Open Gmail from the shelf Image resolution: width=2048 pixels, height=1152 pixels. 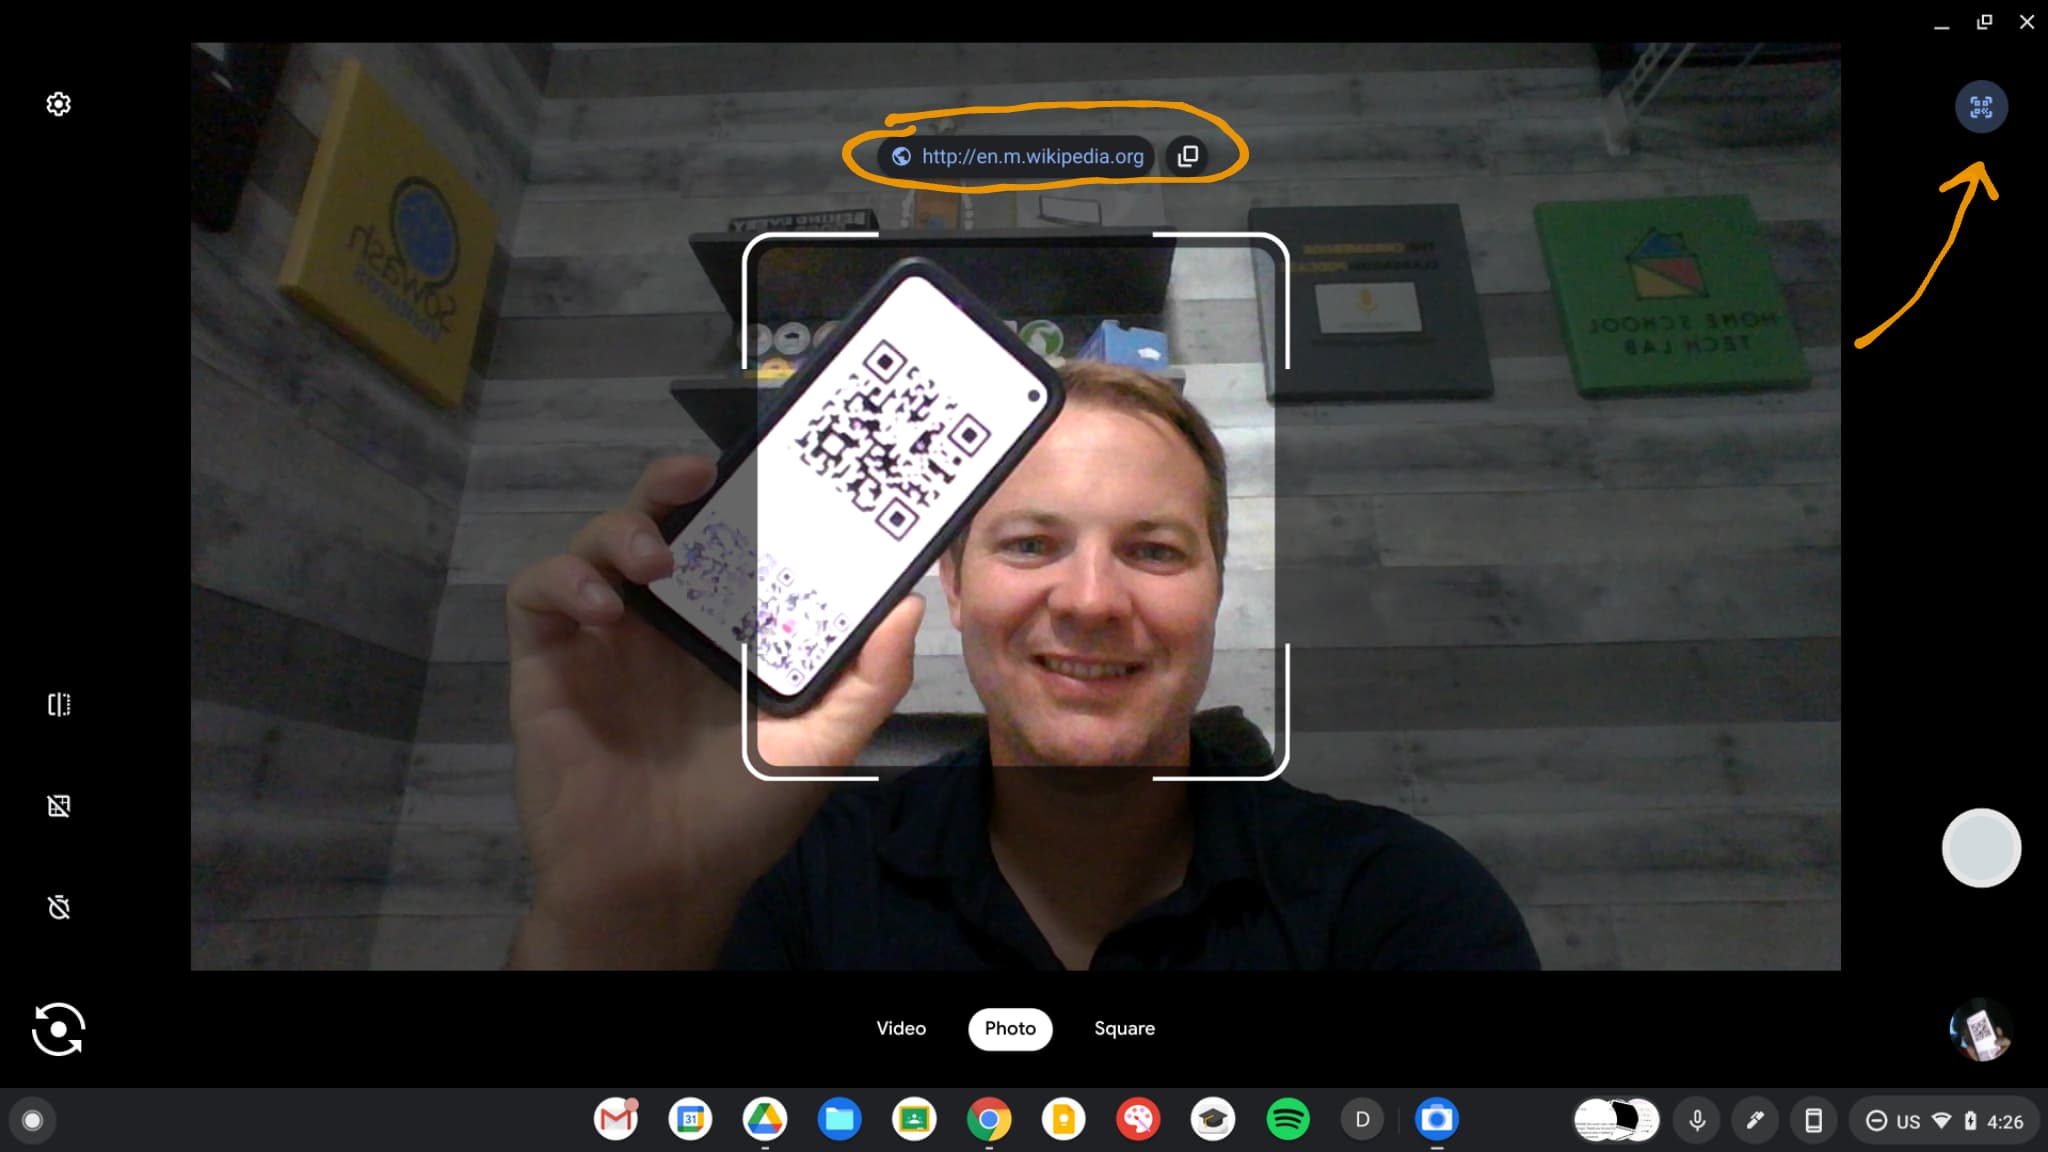(x=616, y=1119)
